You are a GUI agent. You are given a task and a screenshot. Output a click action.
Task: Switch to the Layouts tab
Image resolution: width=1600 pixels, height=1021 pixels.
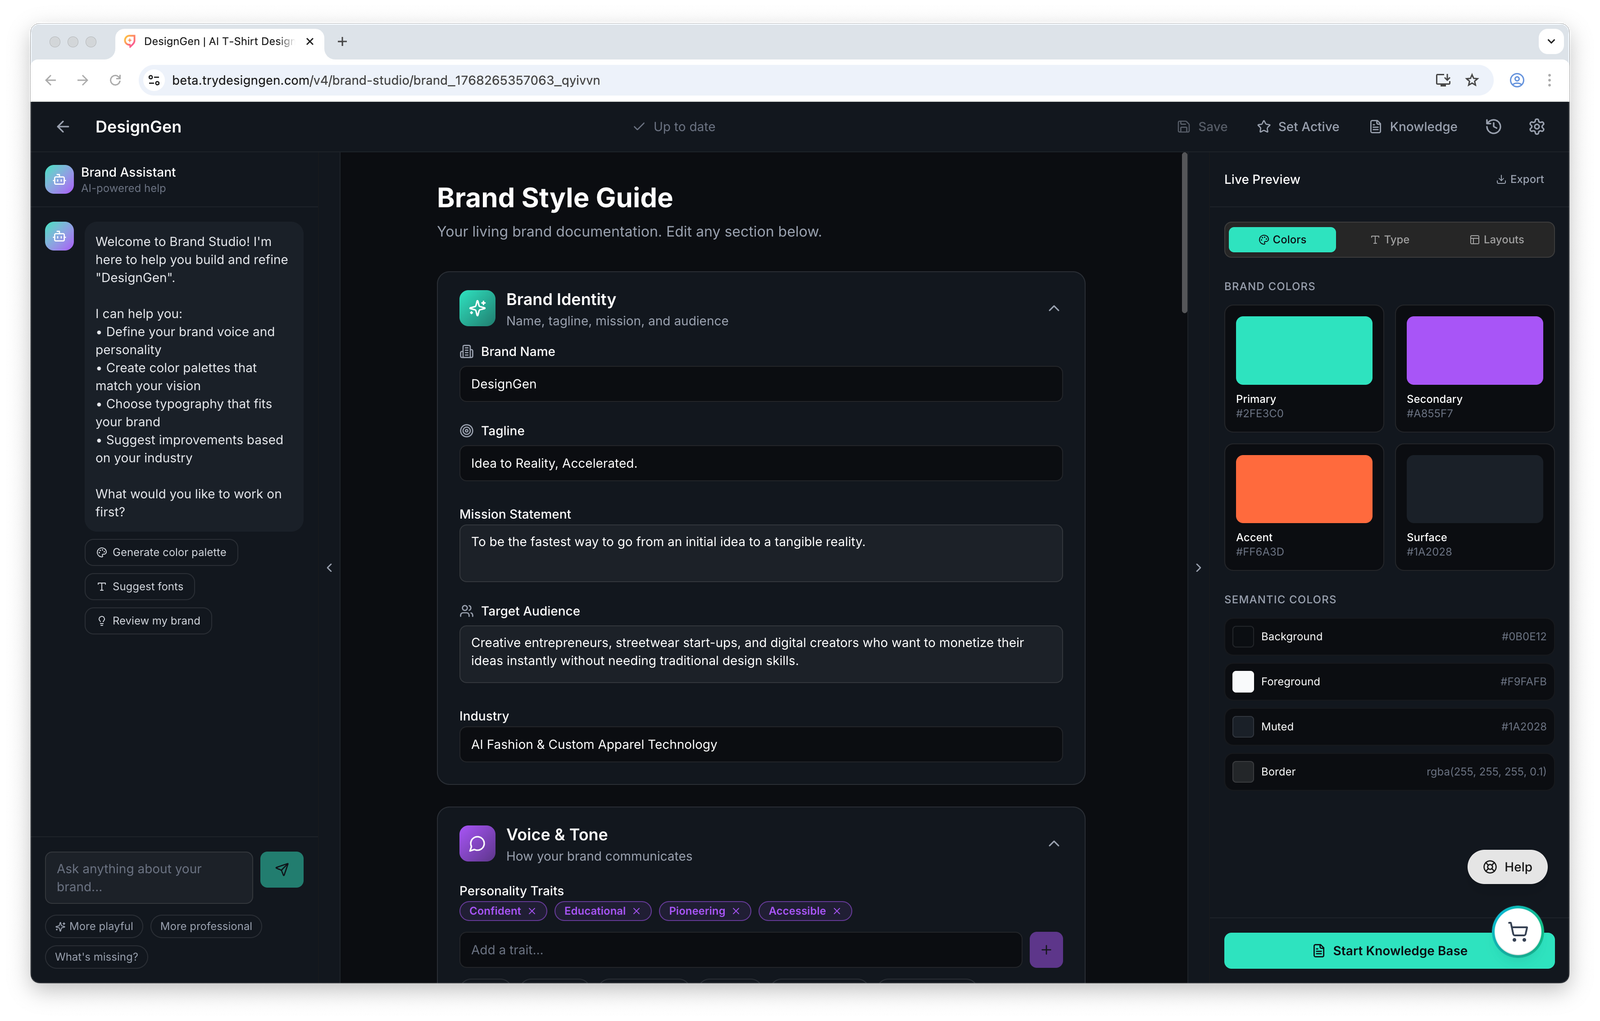click(x=1496, y=239)
